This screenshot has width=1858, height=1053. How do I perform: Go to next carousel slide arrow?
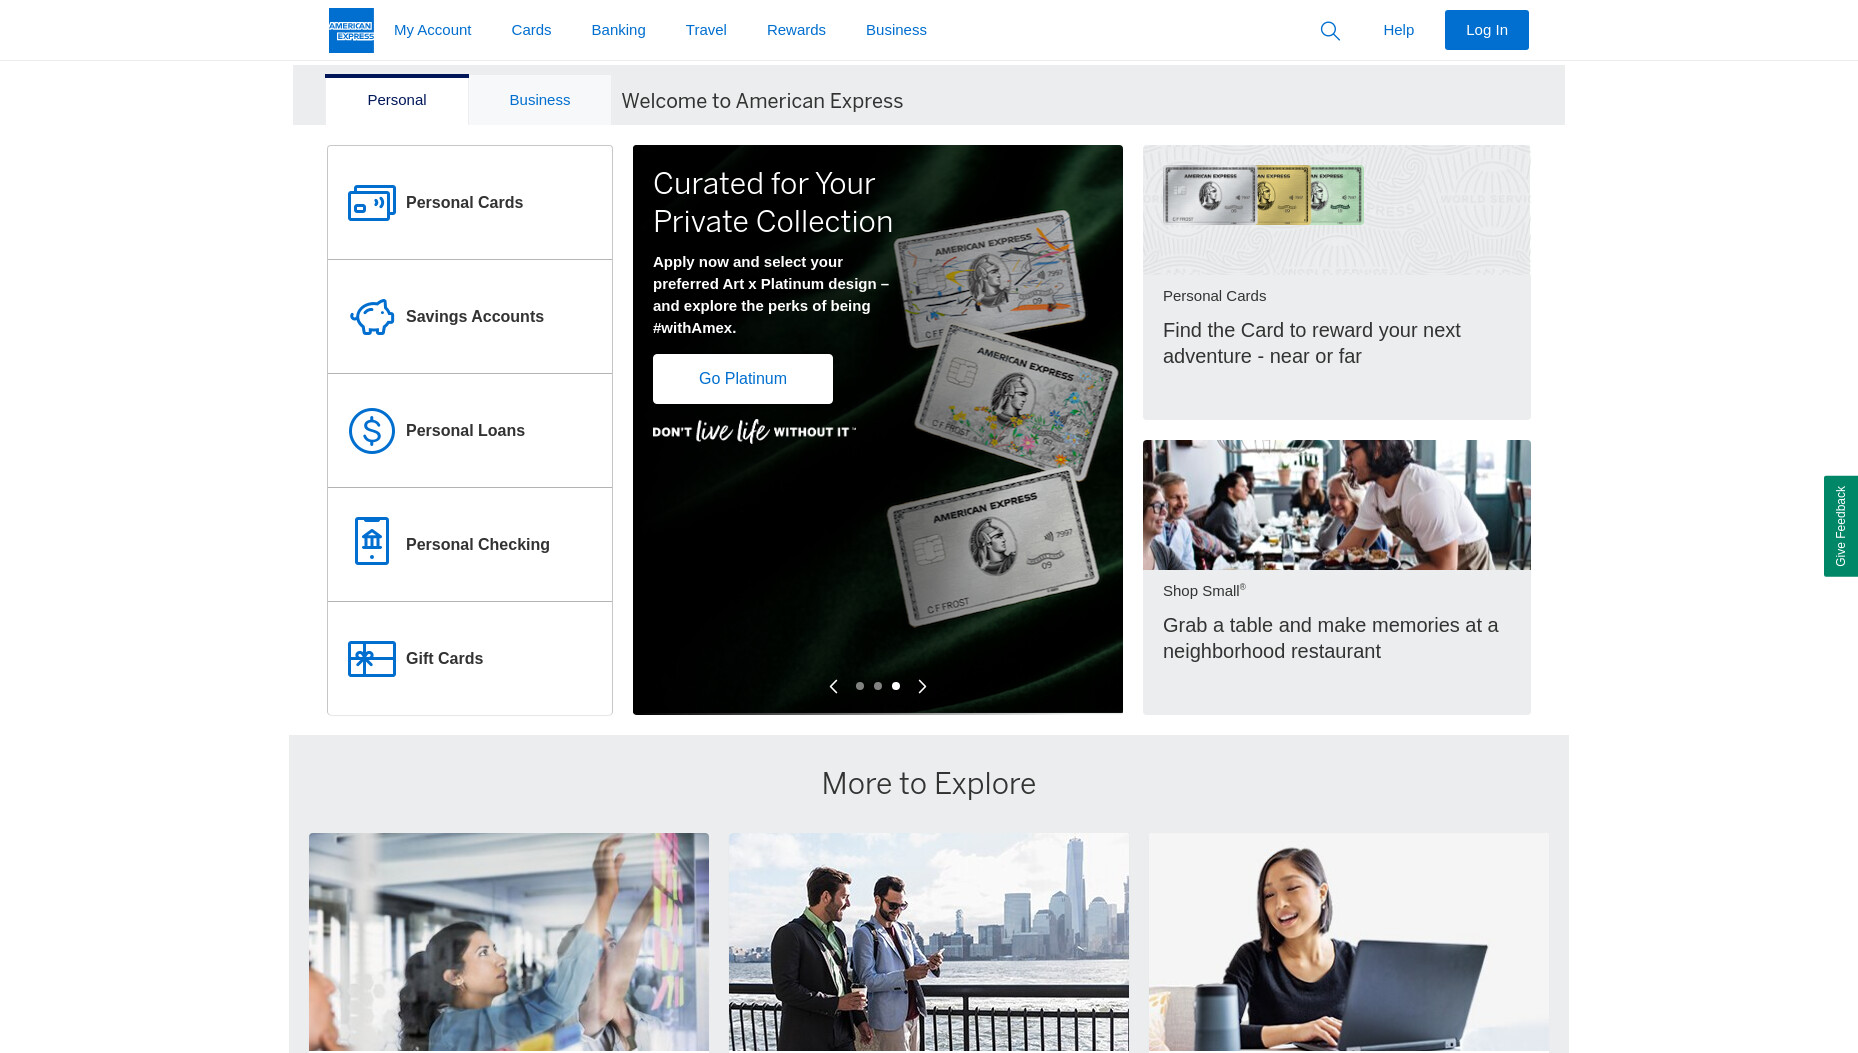pos(922,686)
